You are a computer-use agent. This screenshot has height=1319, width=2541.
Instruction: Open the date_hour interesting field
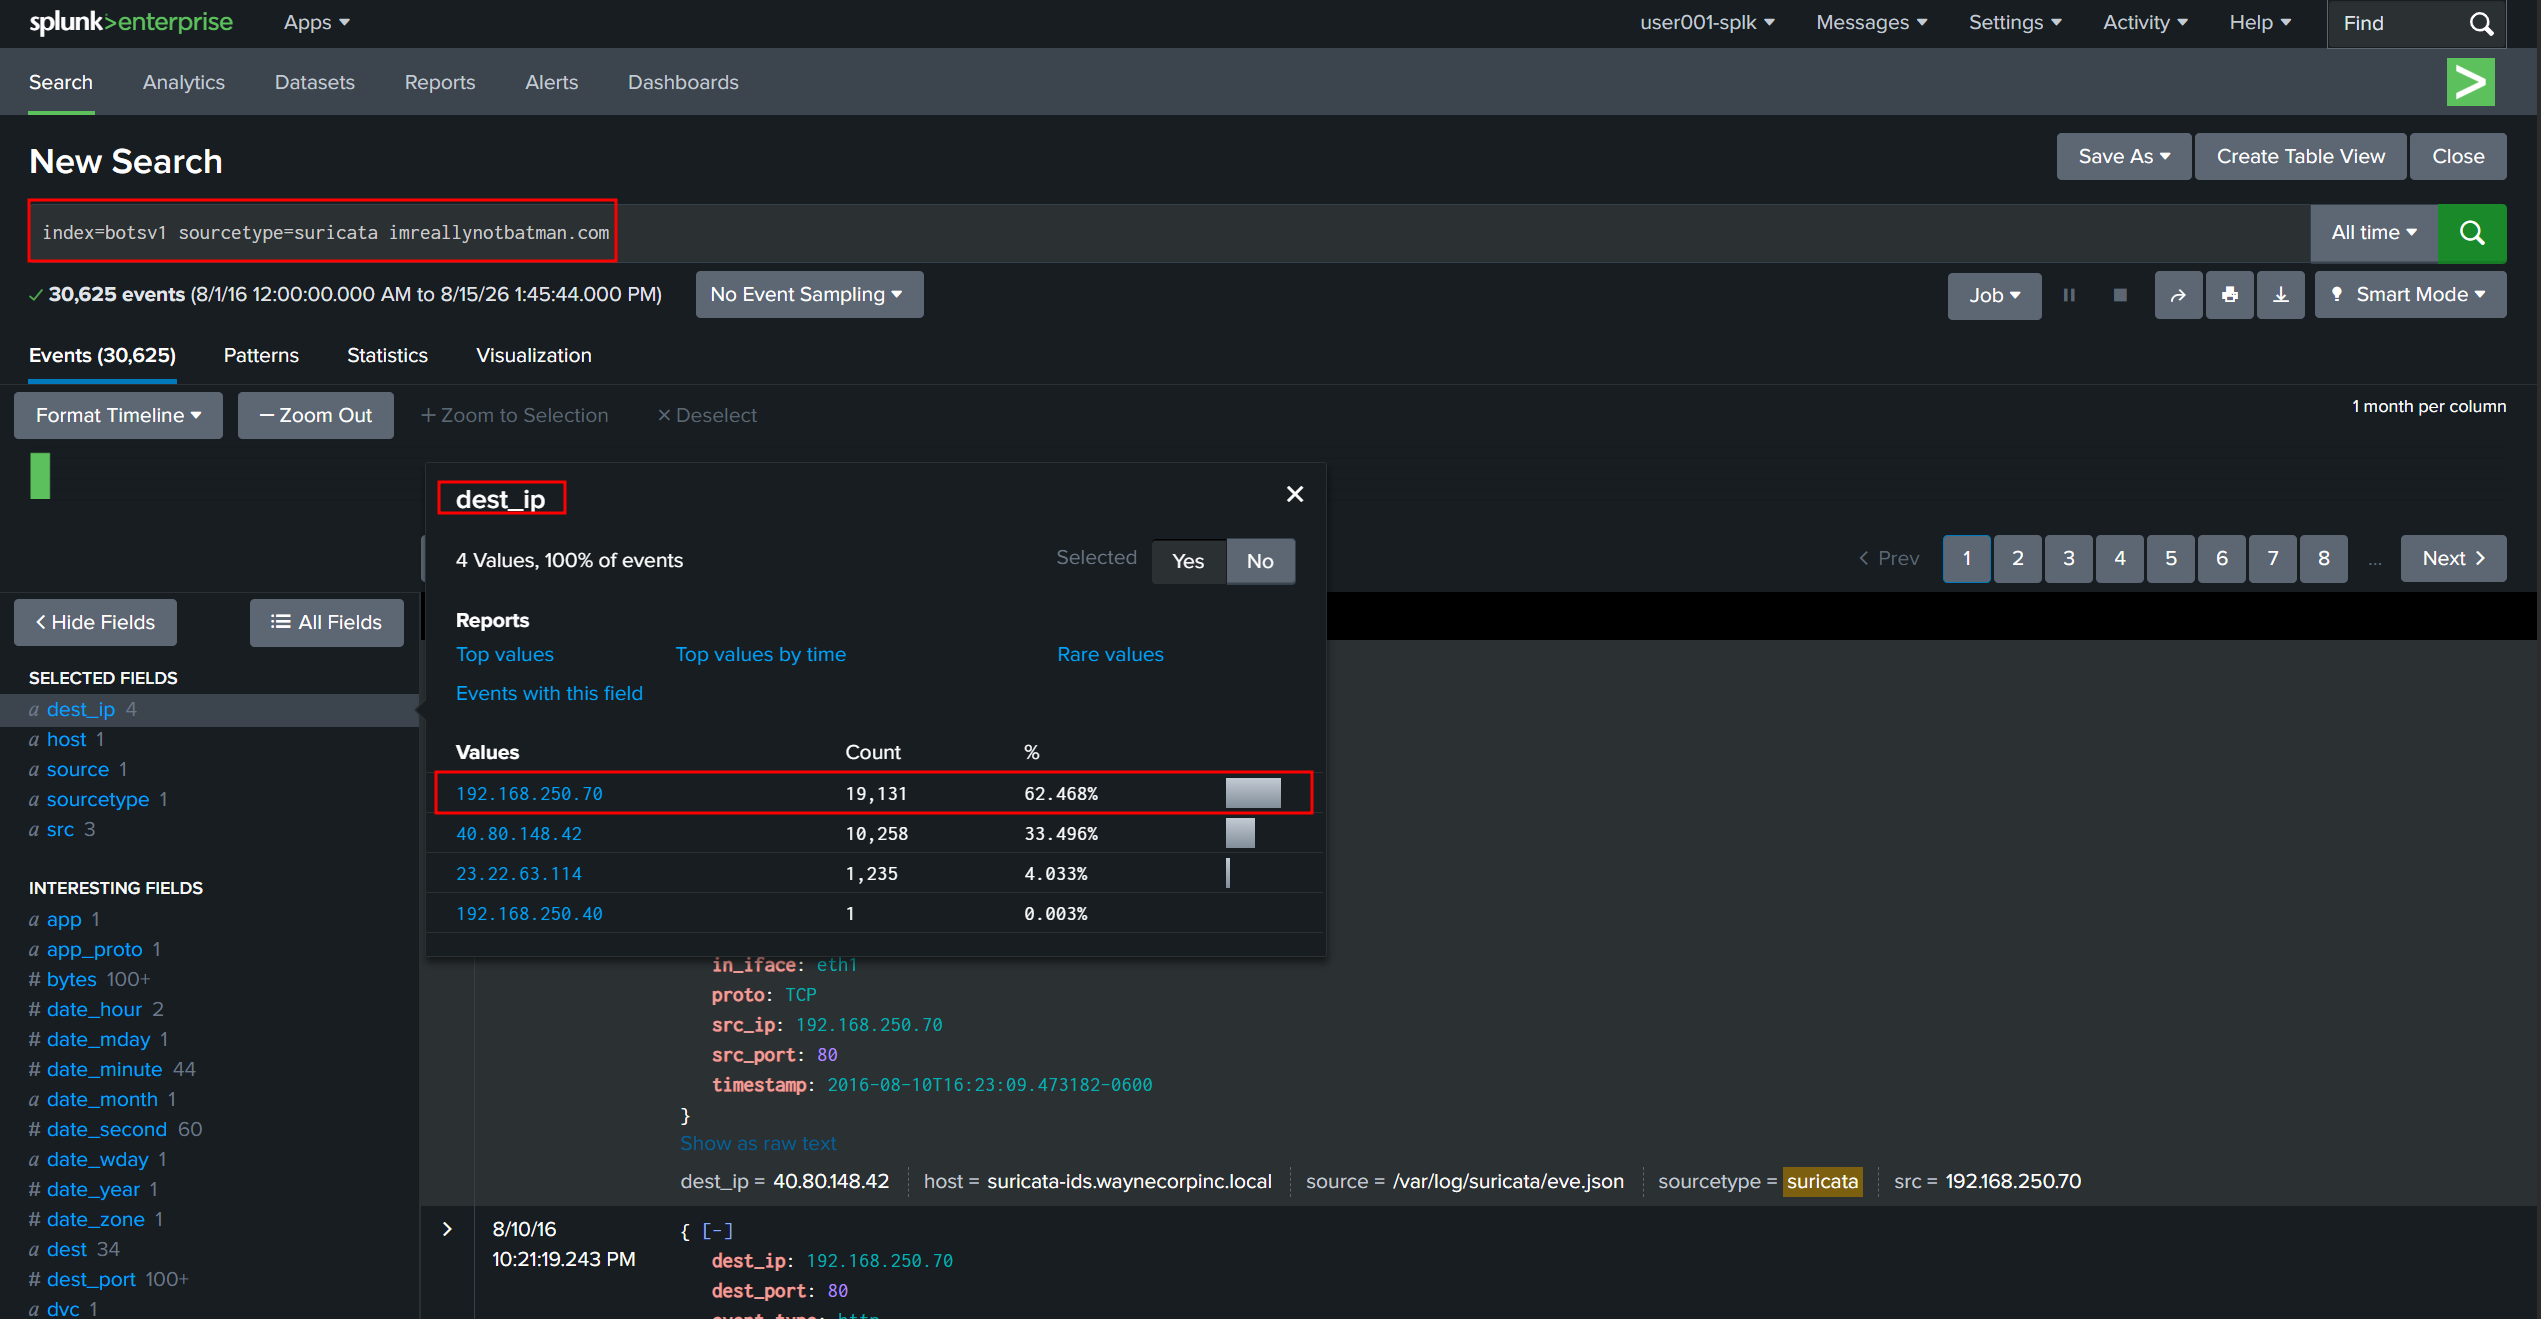(x=94, y=1009)
